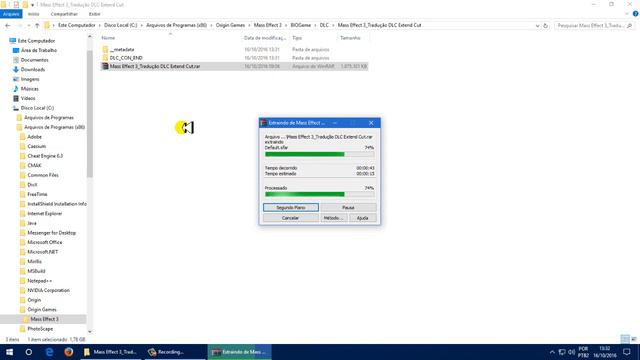640x360 pixels.
Task: Click the Ajuda button in dialog
Action: 362,218
